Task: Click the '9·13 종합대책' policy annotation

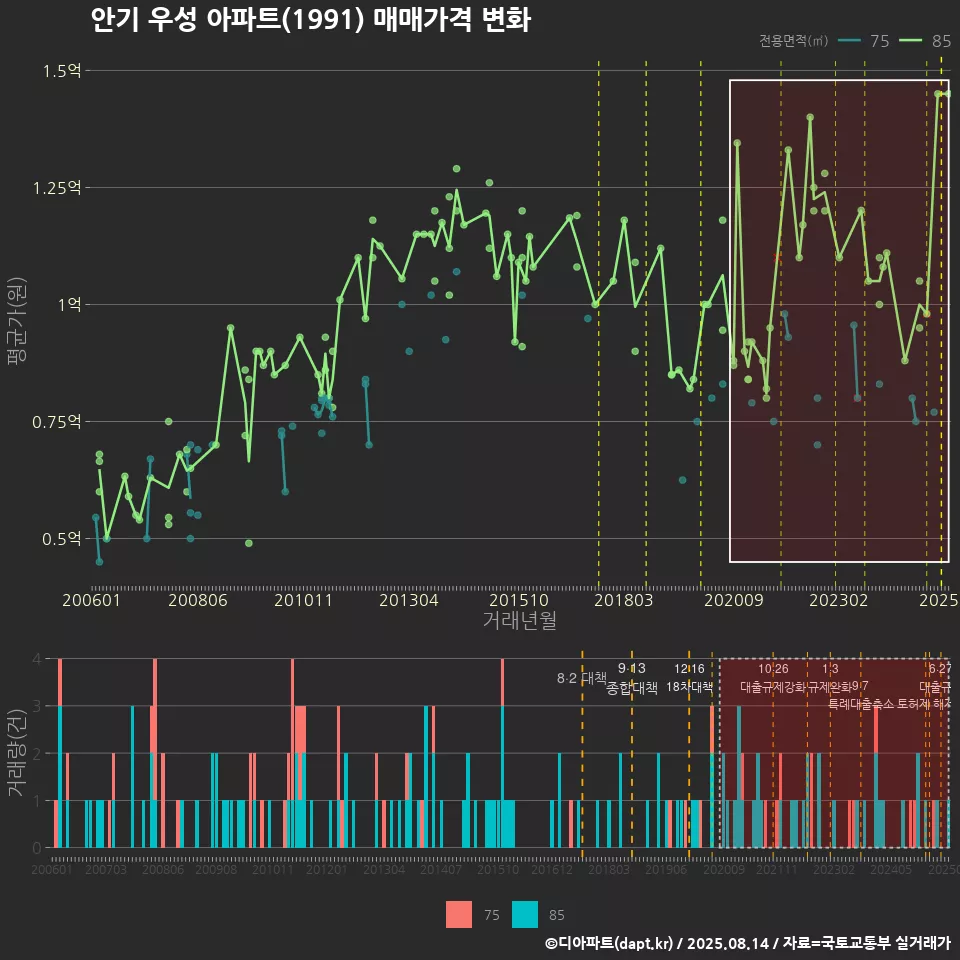Action: tap(632, 678)
